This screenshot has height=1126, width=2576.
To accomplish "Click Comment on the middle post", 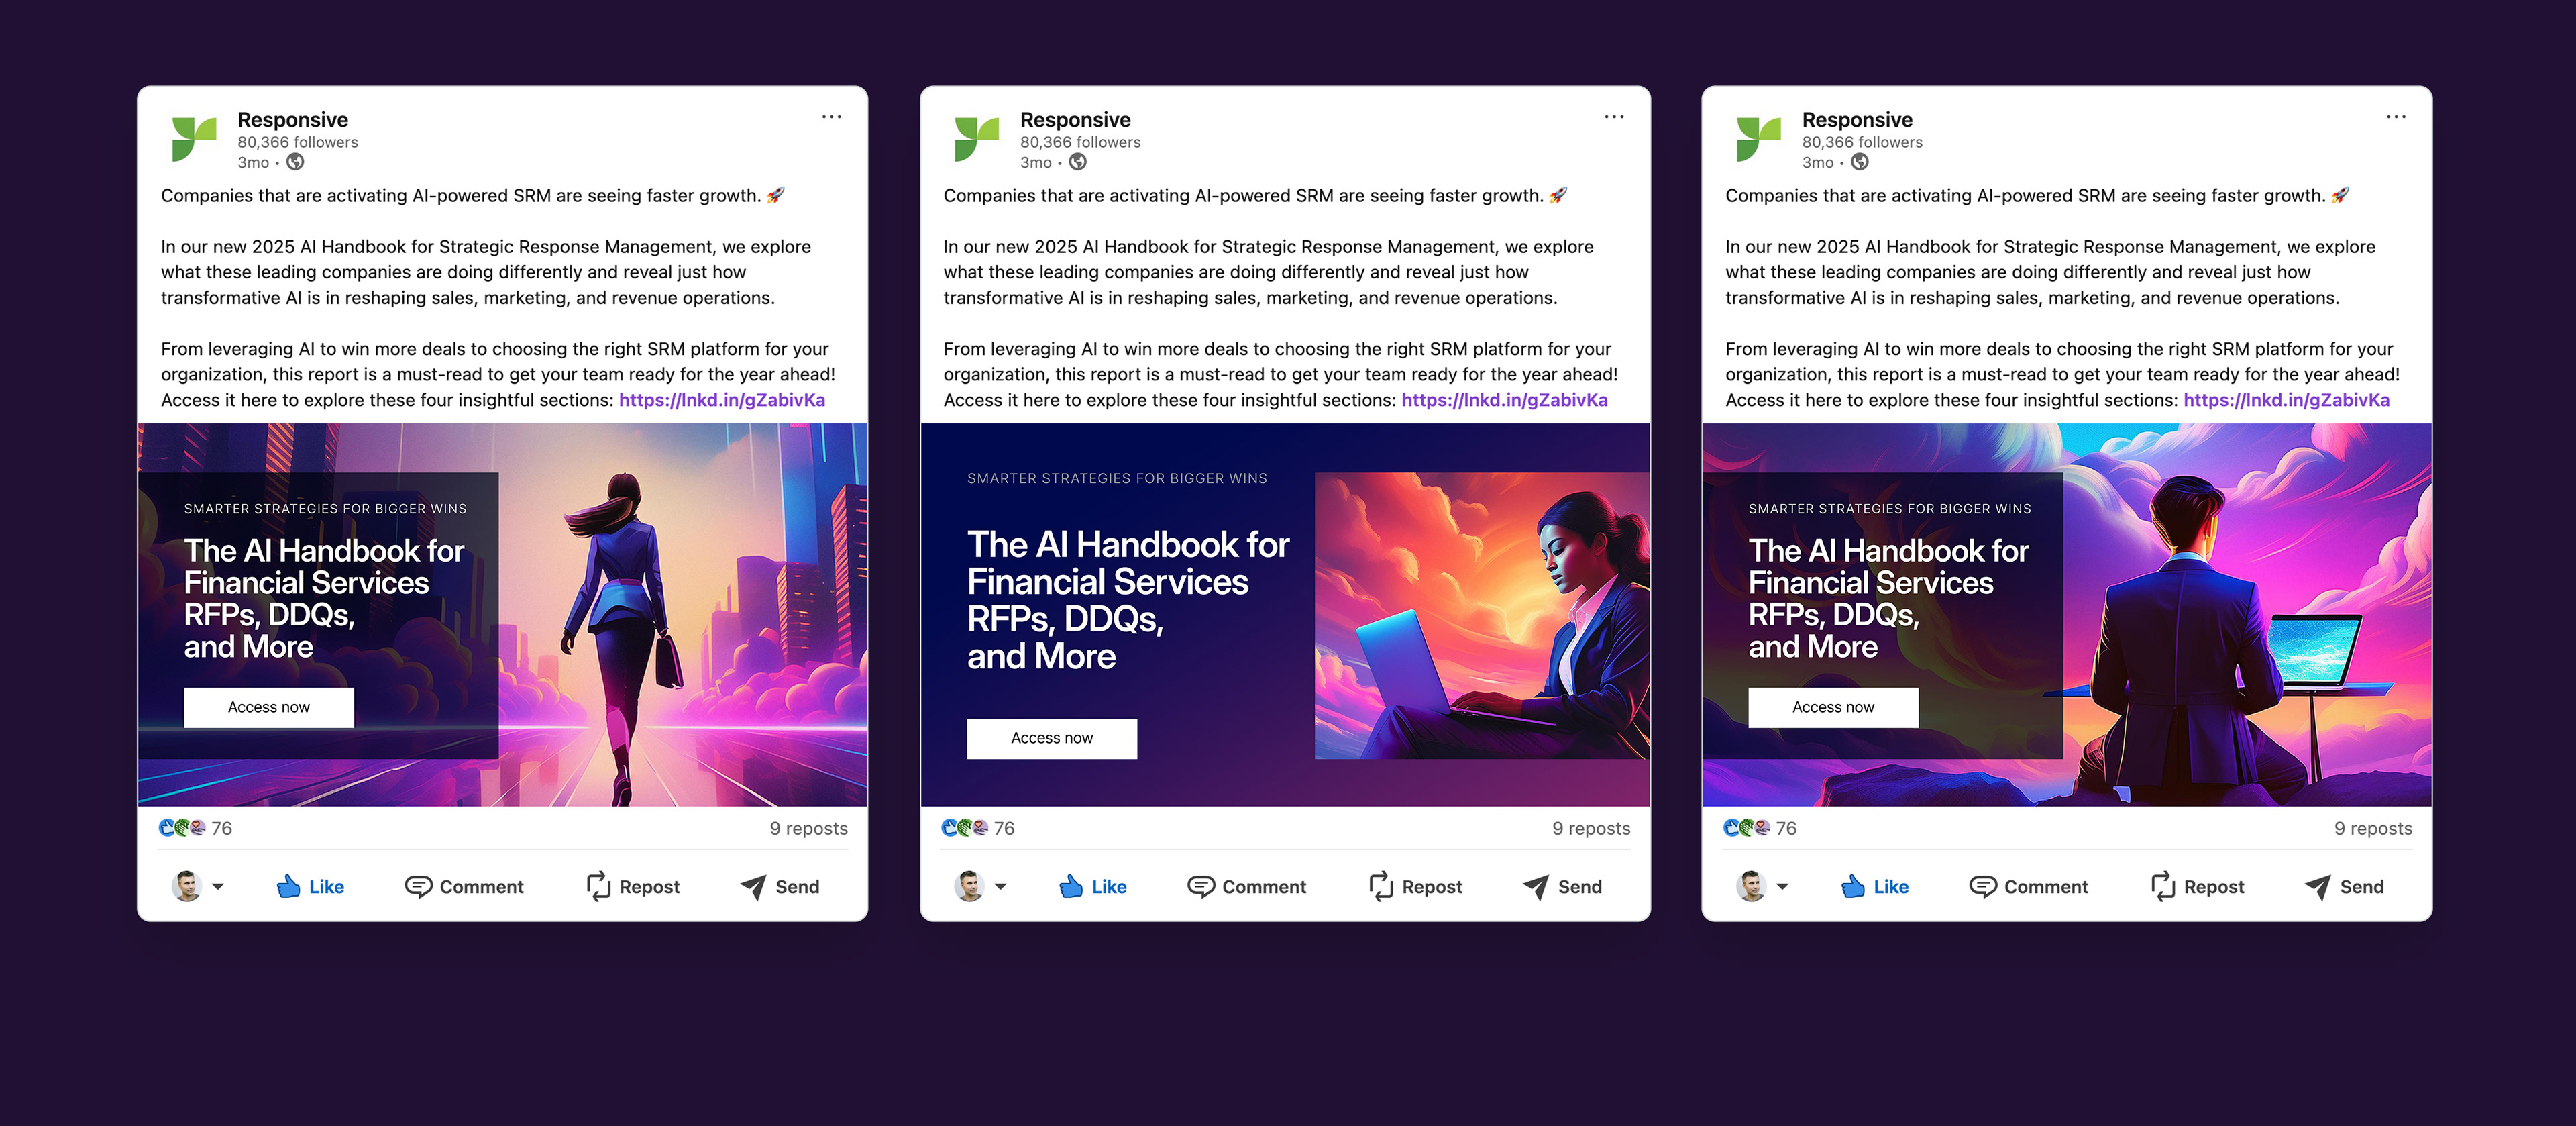I will (x=1246, y=886).
